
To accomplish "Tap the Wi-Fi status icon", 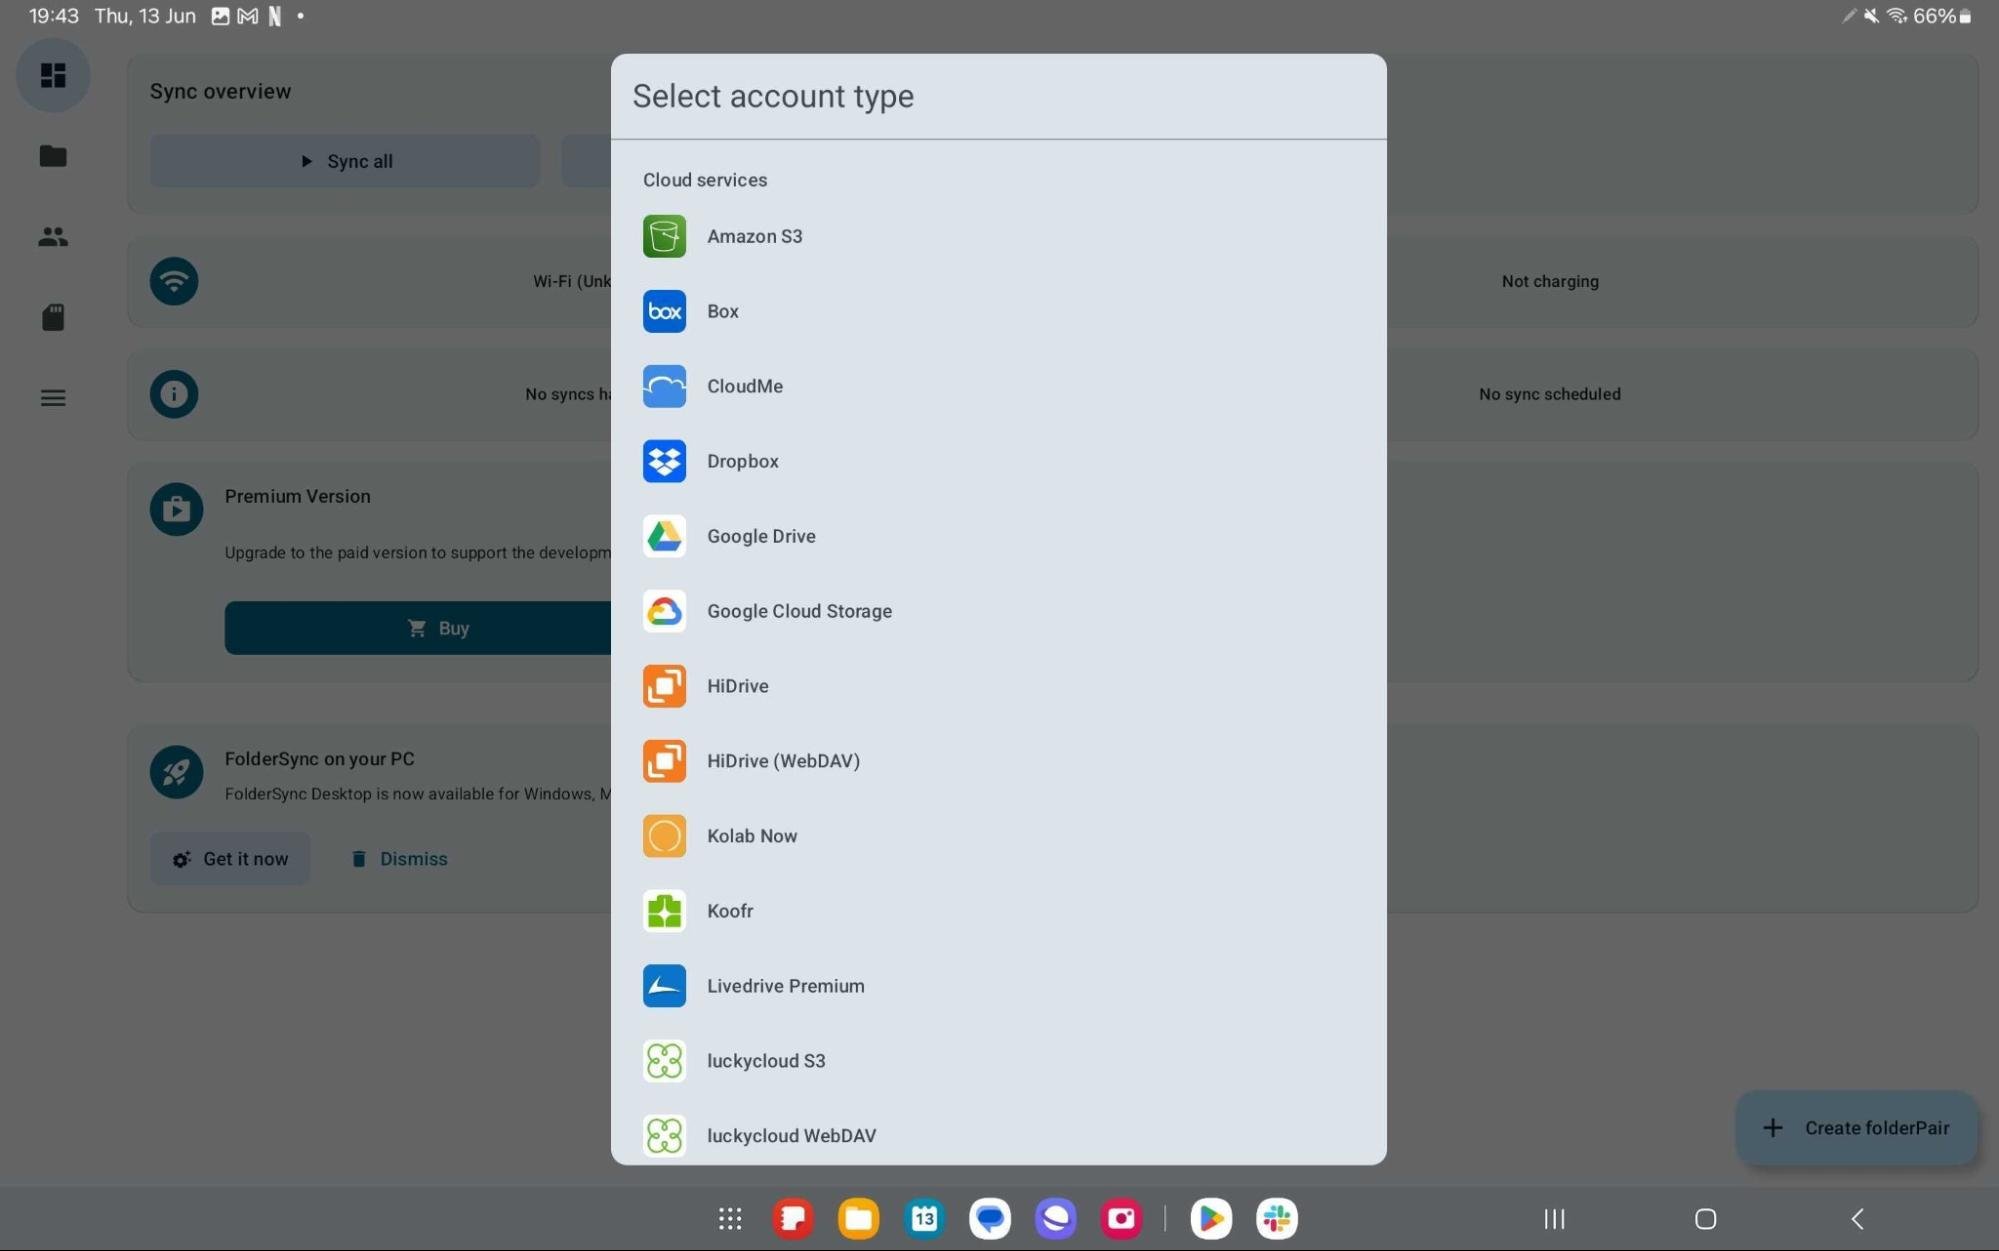I will [x=174, y=281].
